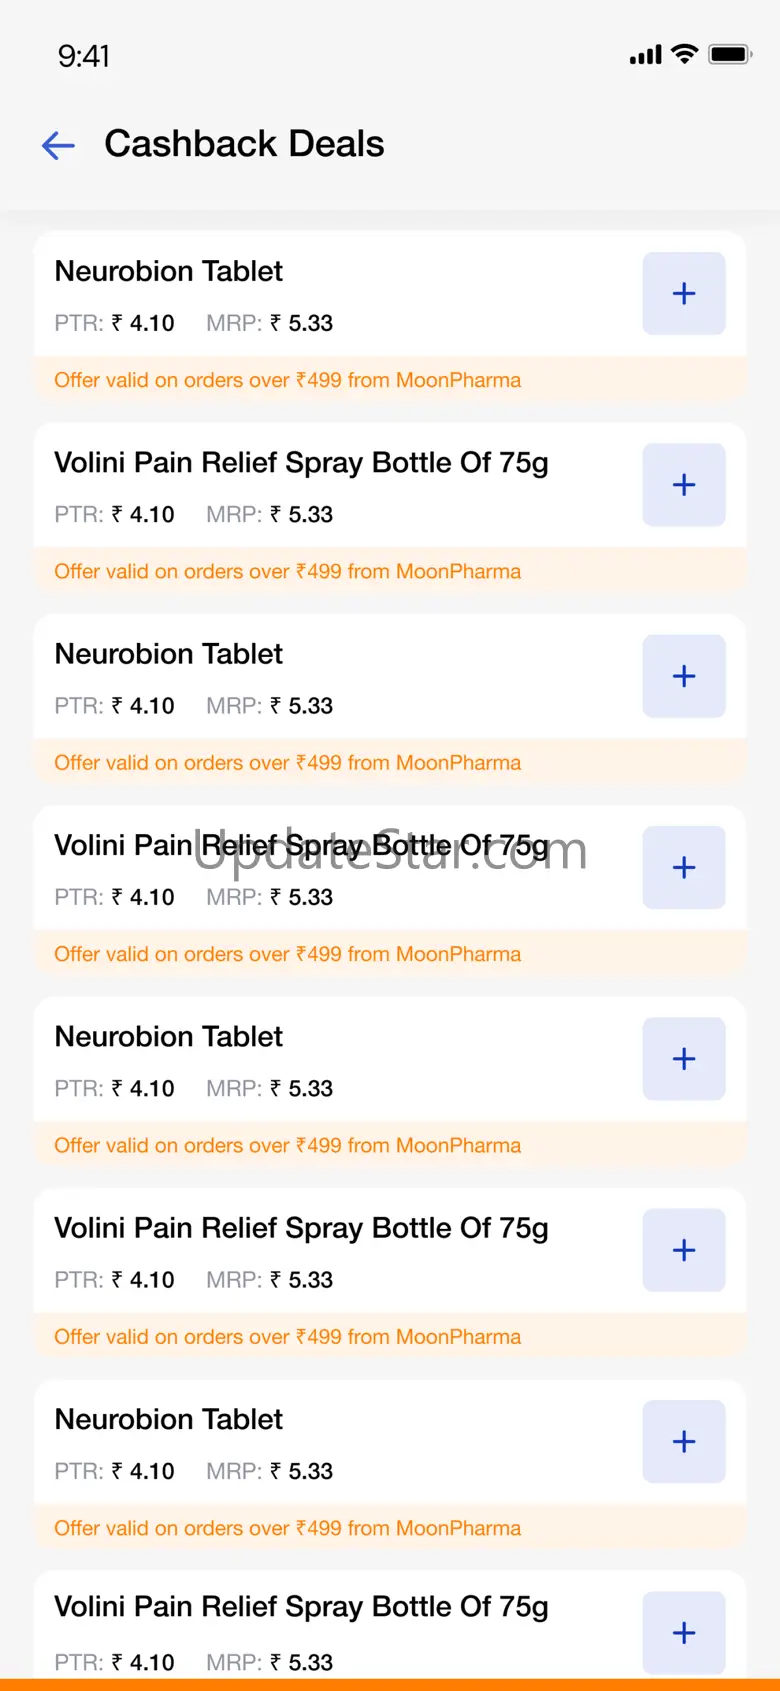This screenshot has width=780, height=1691.
Task: Open the third Neurobion Tablet product title
Action: coord(169,1036)
